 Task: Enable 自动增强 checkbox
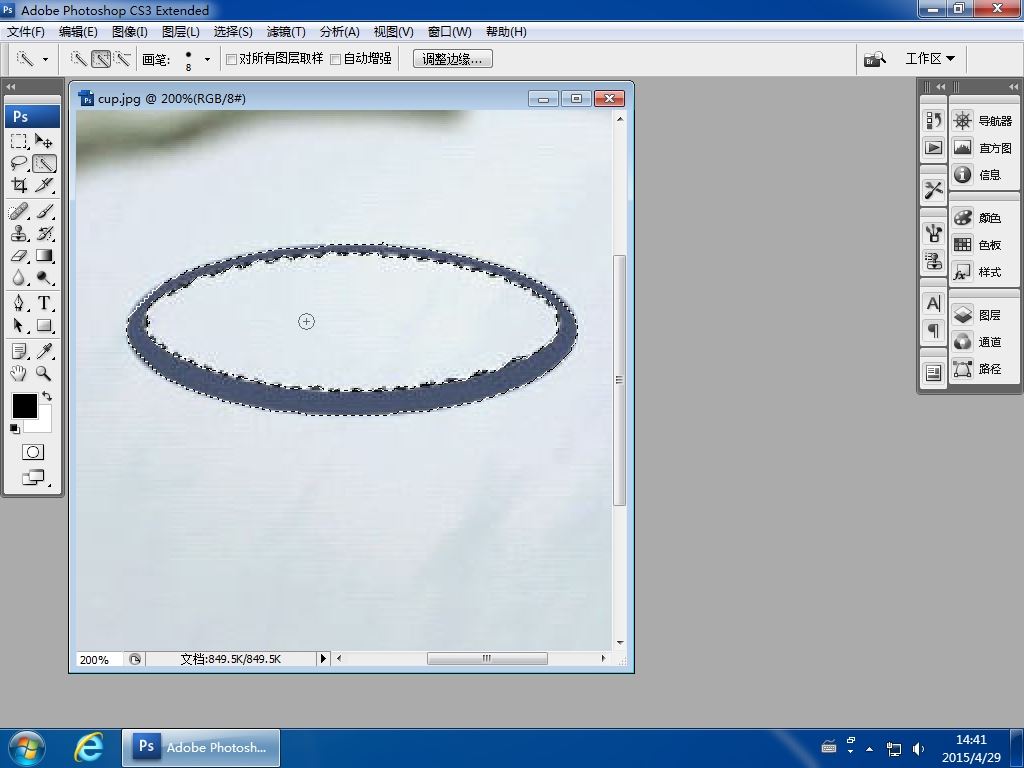tap(335, 59)
